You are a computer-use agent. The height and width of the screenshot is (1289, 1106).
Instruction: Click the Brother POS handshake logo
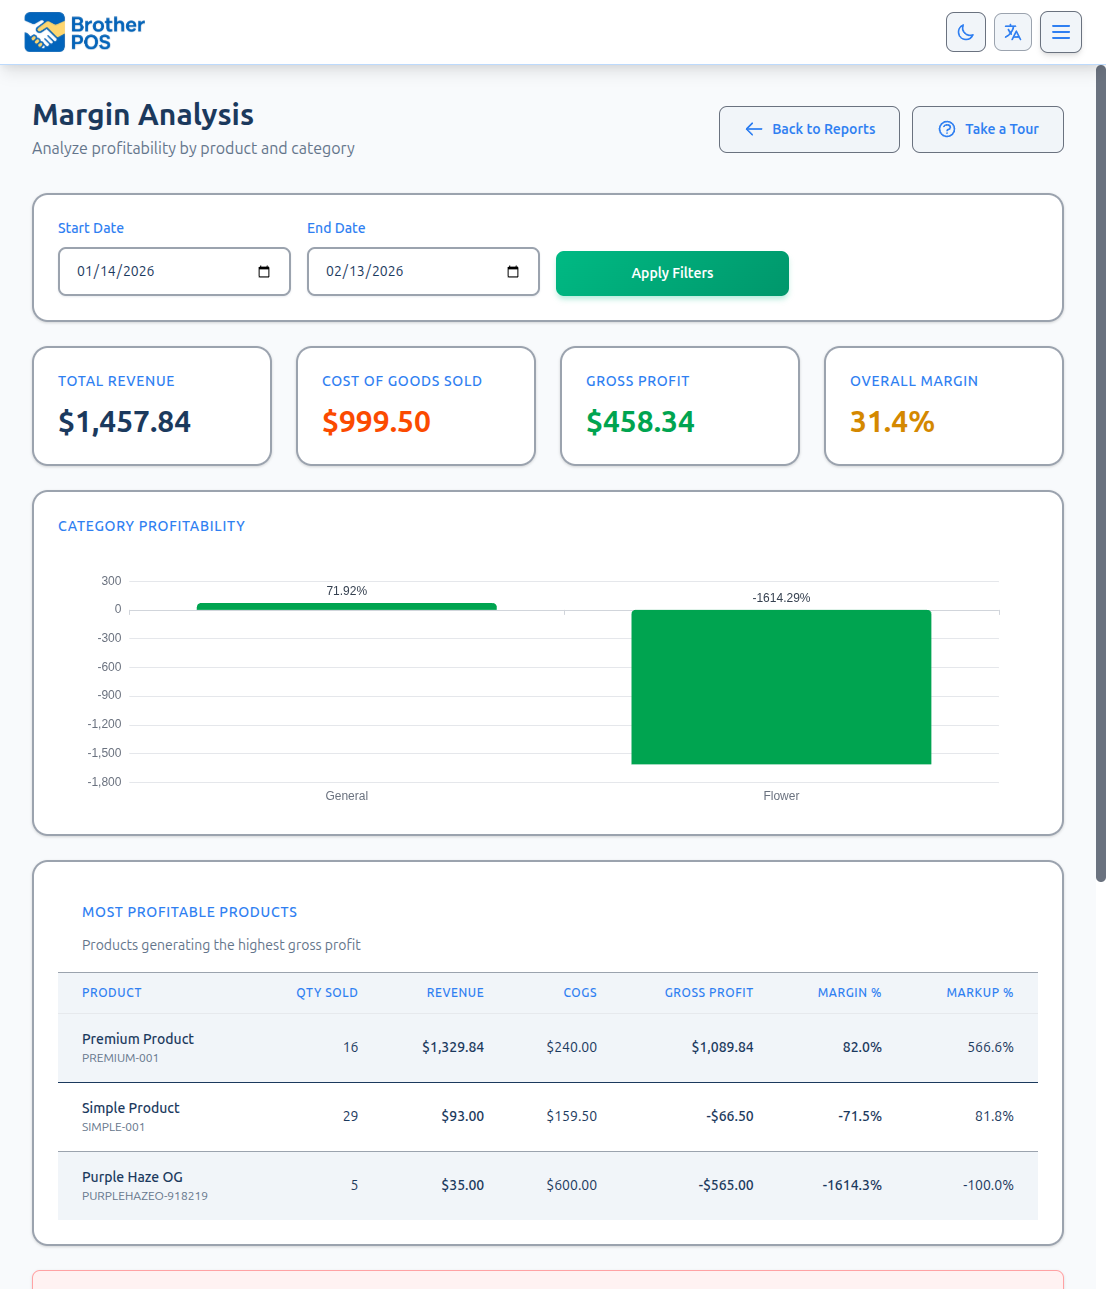click(x=42, y=31)
